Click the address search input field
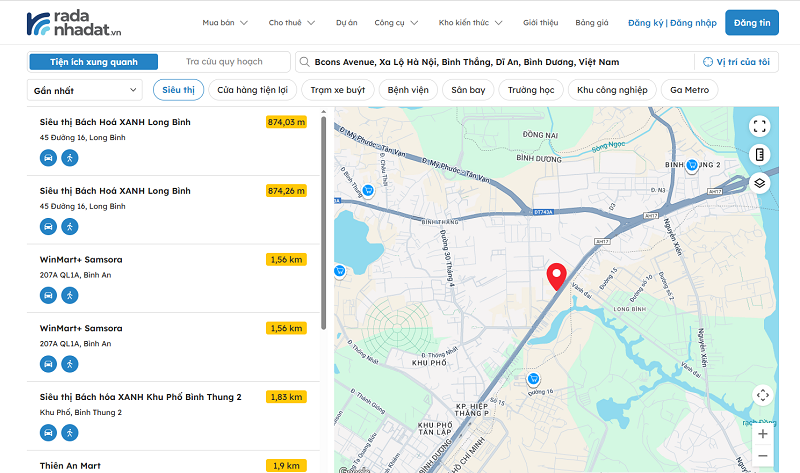800x473 pixels. coord(495,62)
